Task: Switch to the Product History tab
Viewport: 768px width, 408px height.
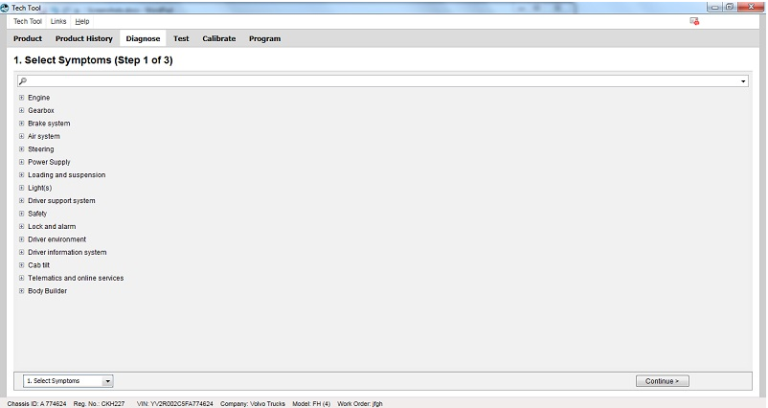Action: click(x=83, y=38)
